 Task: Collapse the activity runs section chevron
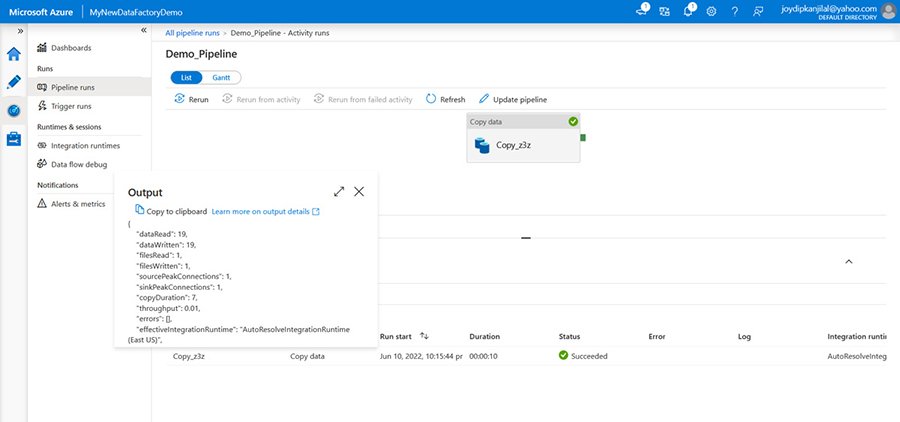849,261
